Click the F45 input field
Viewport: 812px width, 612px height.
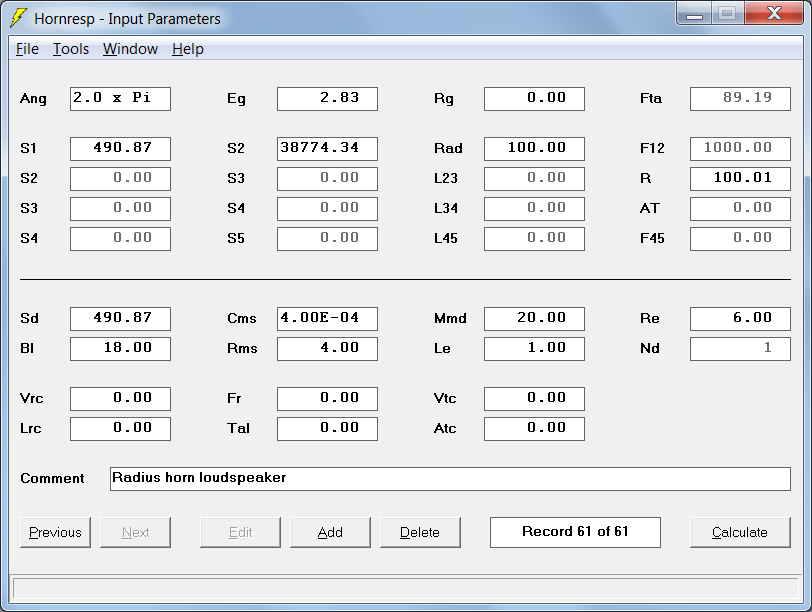741,239
